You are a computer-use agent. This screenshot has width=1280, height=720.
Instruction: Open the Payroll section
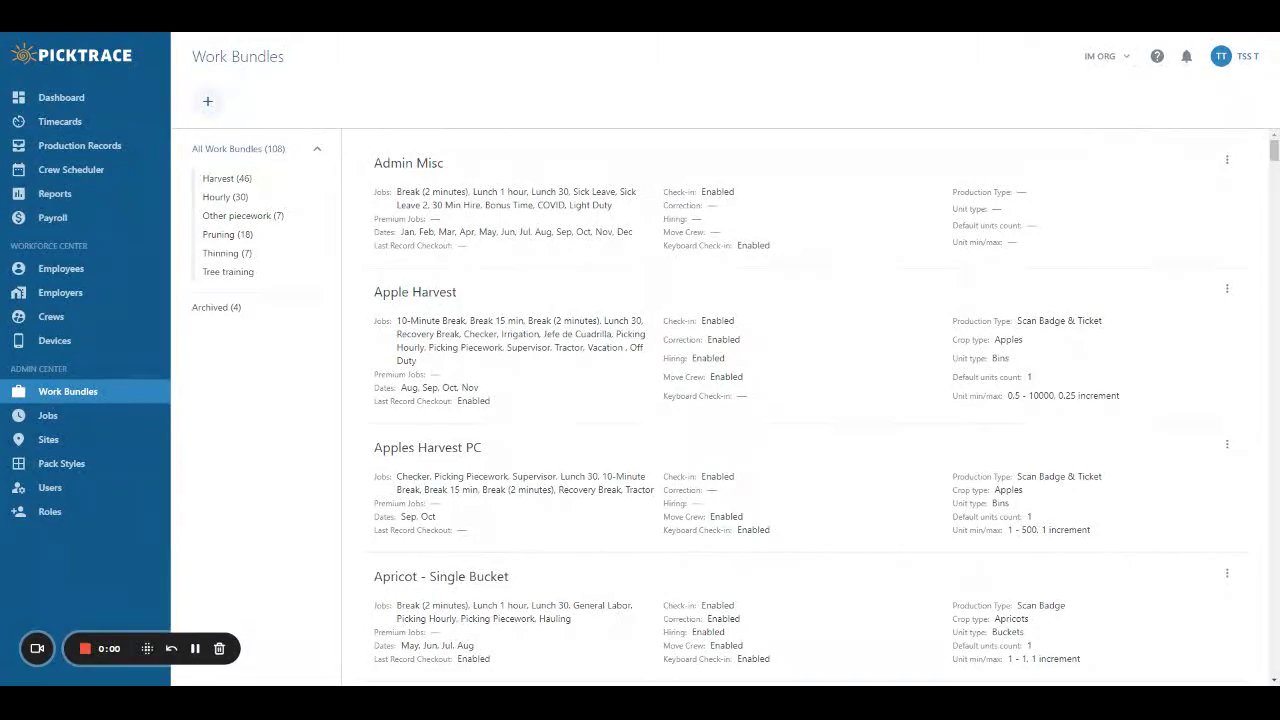[x=53, y=218]
